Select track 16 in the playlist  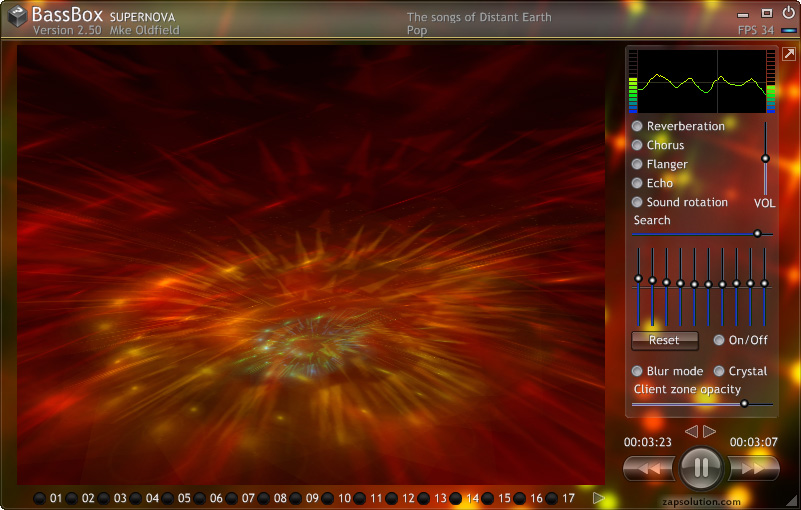[520, 498]
